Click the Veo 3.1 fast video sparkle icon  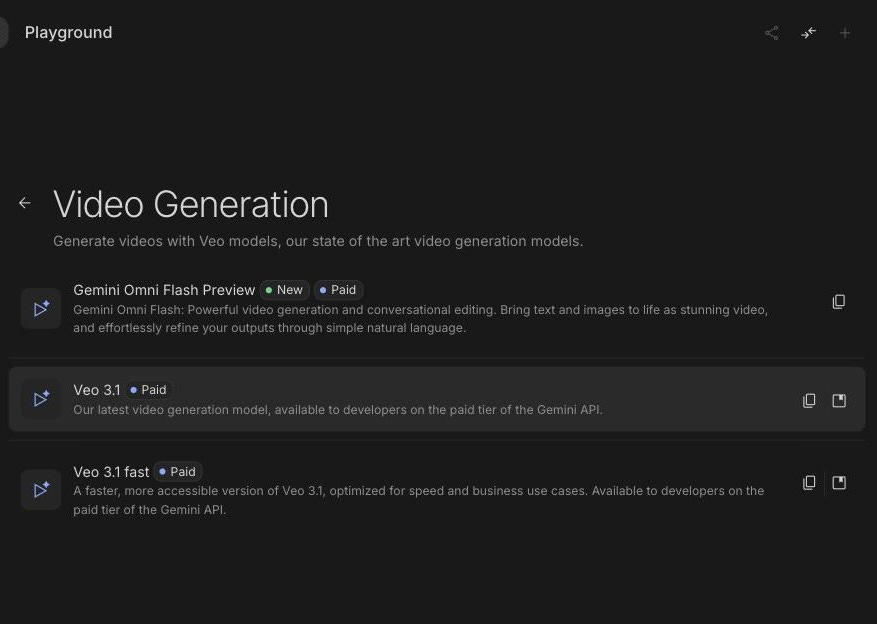pos(41,490)
